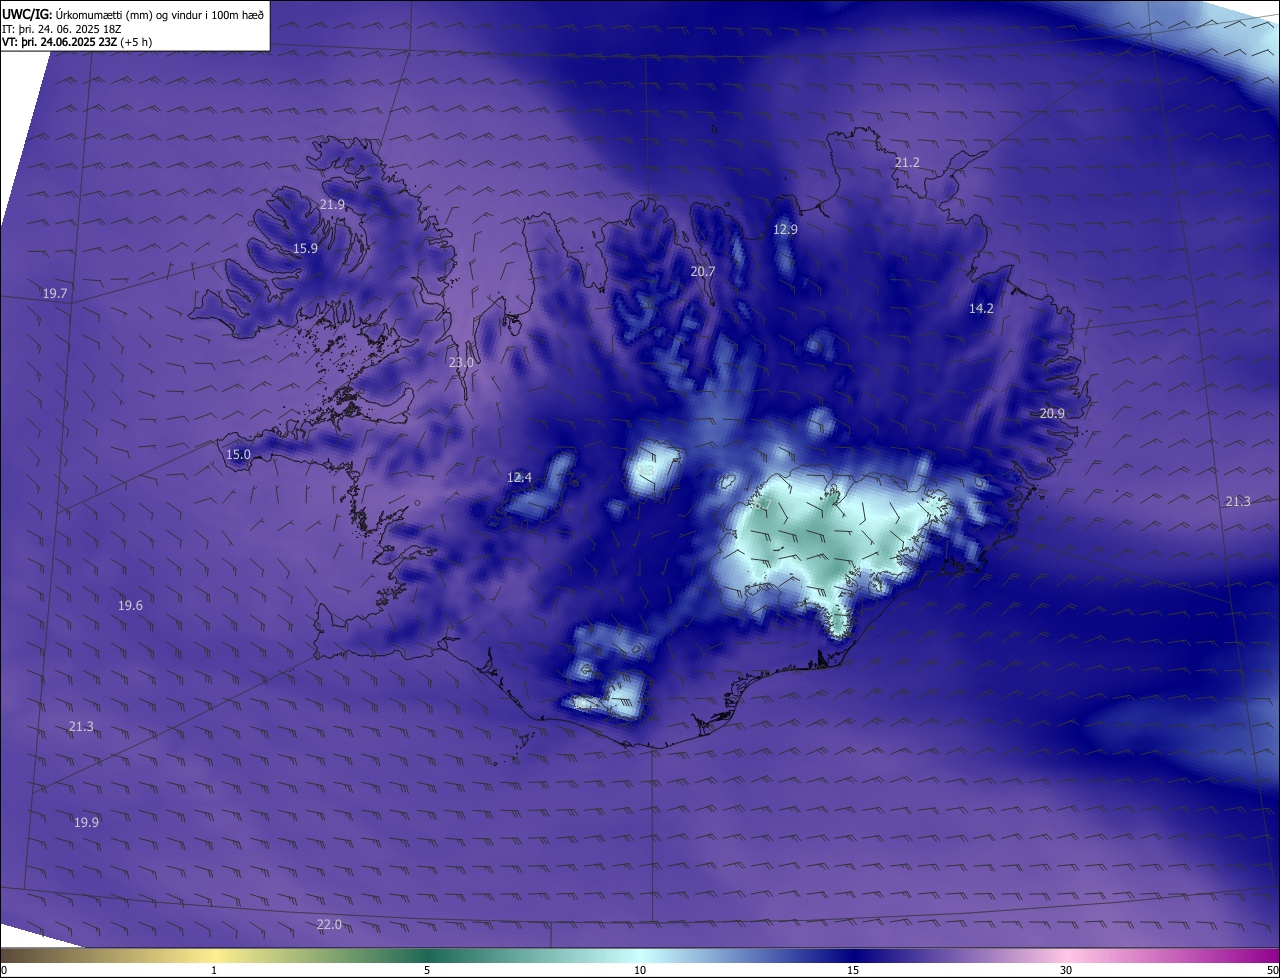Click the 21.9 value over the Westfjords

[332, 204]
